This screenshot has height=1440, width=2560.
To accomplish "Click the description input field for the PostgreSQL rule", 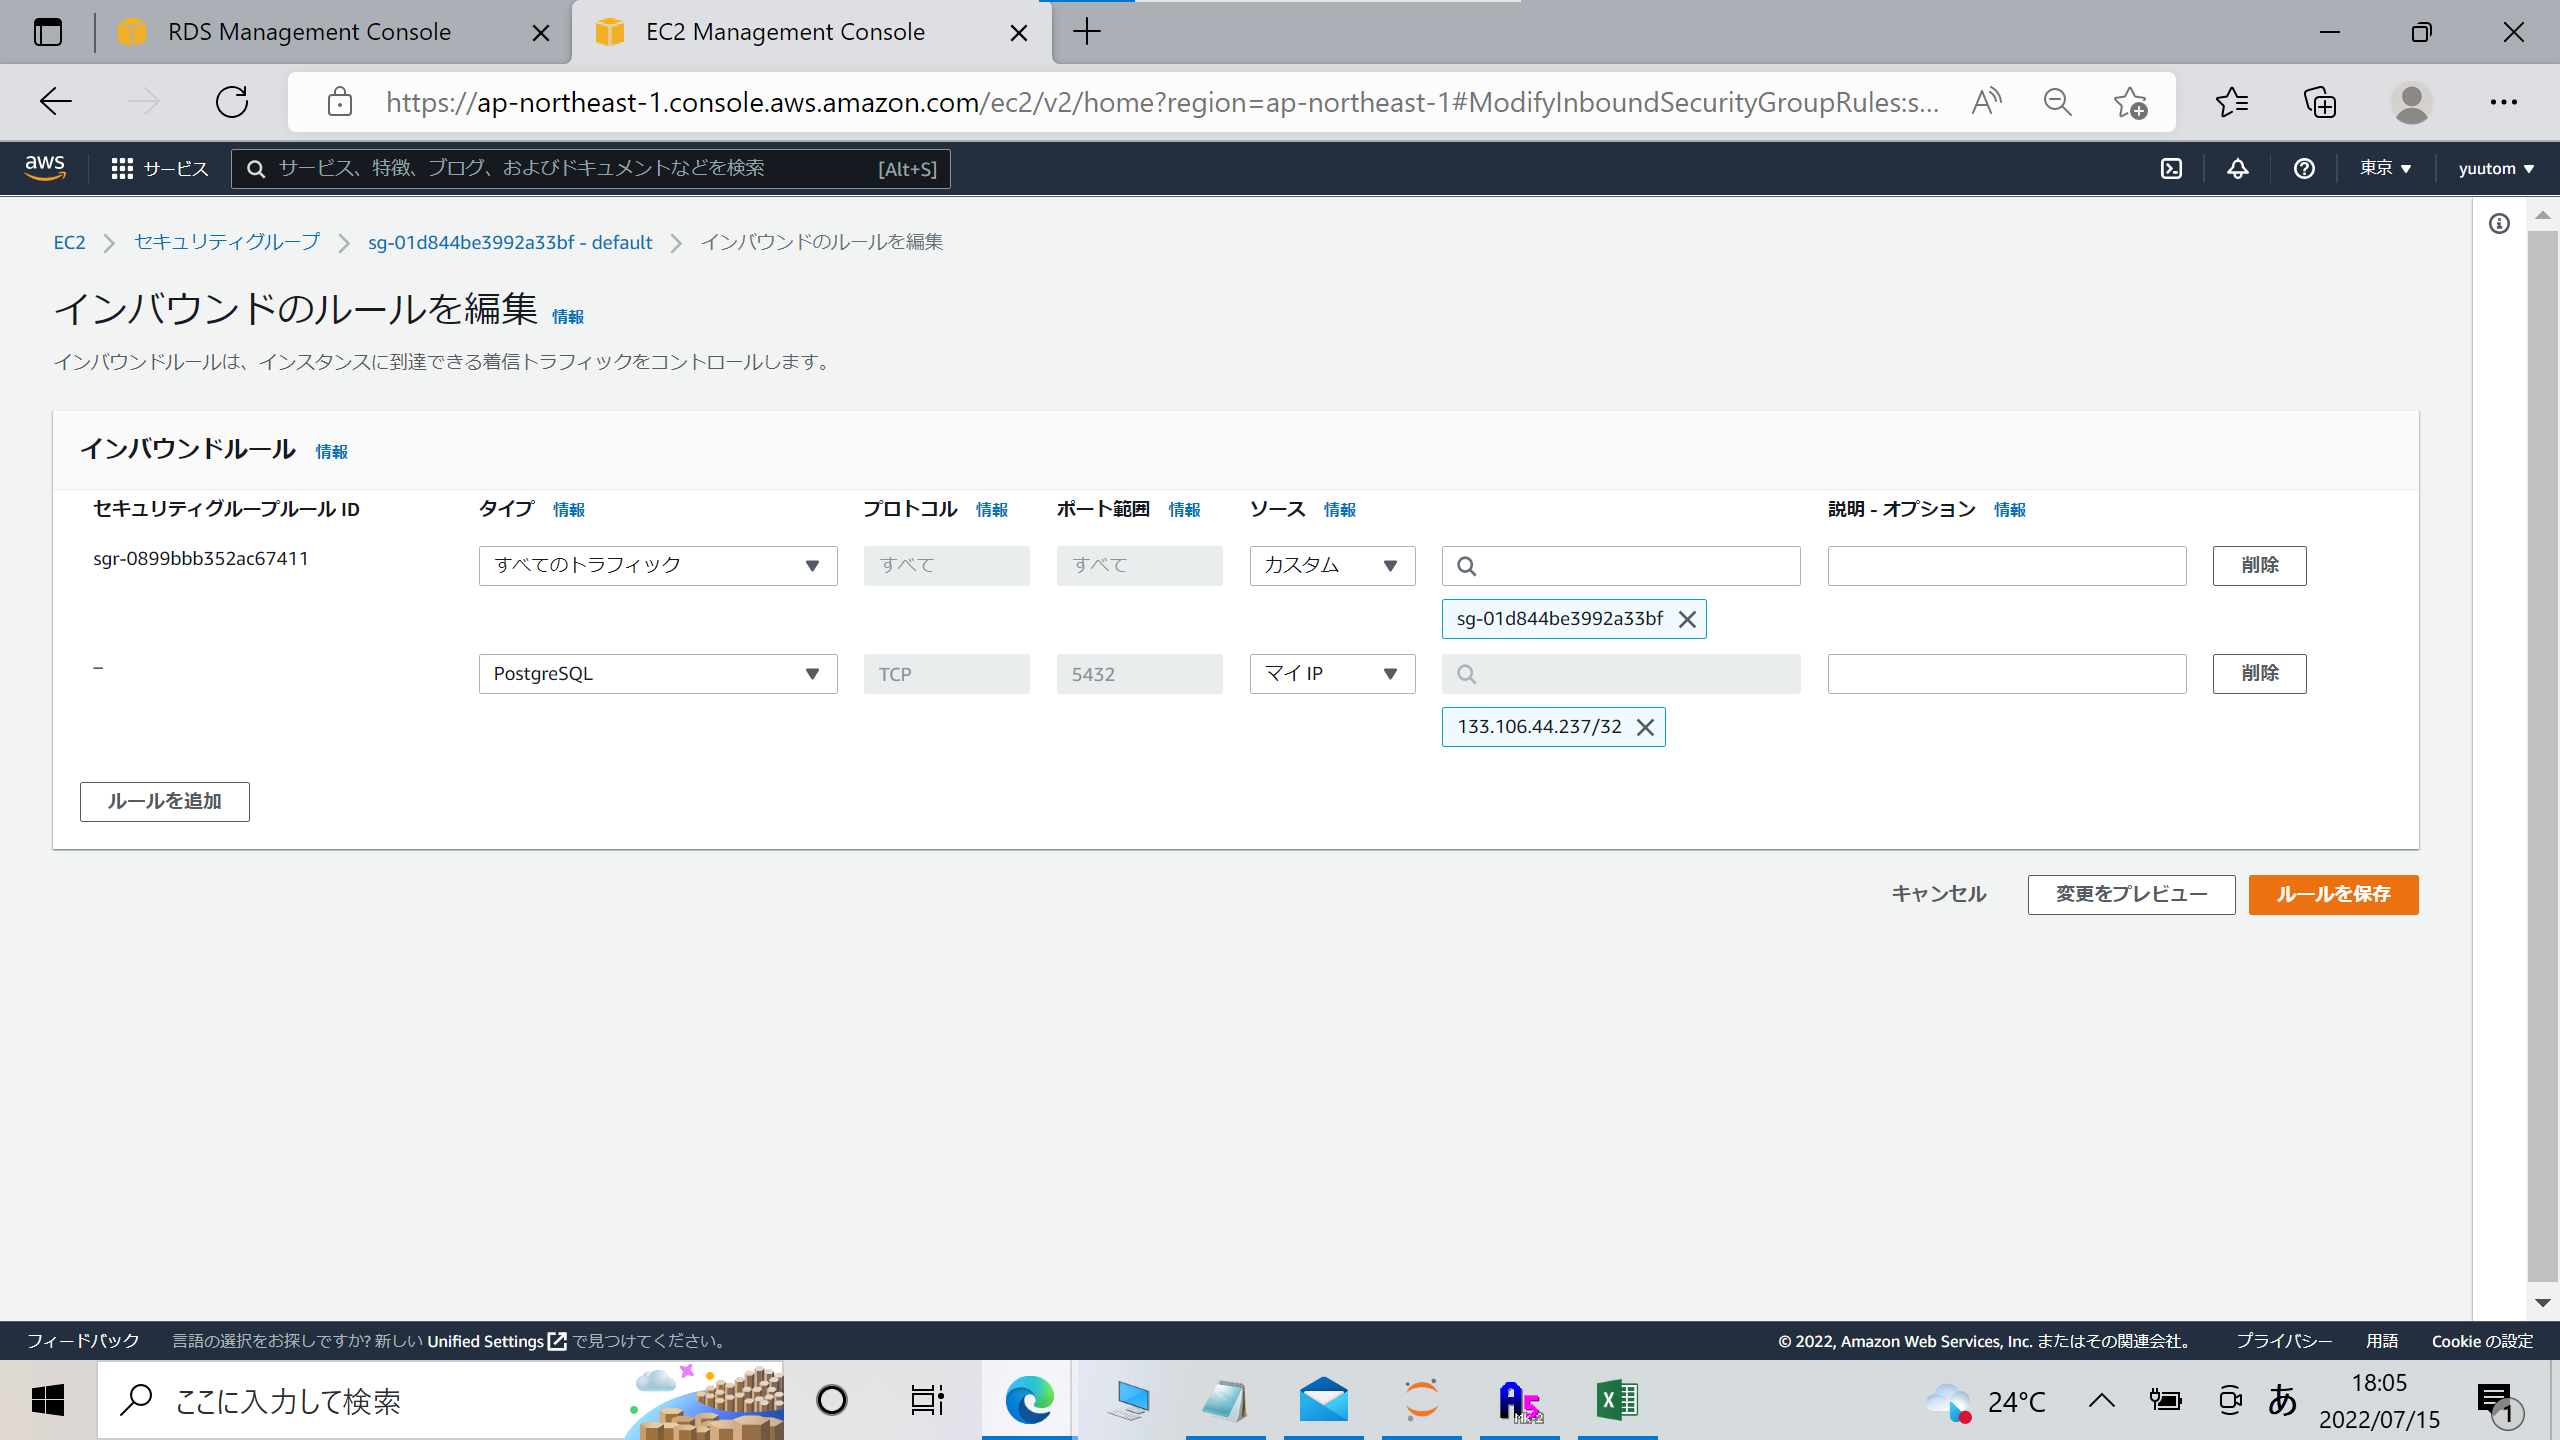I will point(2006,673).
